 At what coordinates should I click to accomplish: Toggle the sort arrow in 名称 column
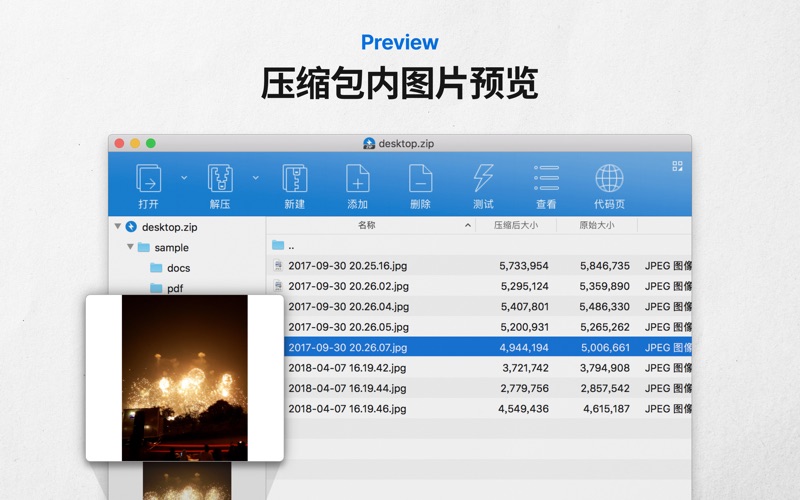(x=467, y=226)
